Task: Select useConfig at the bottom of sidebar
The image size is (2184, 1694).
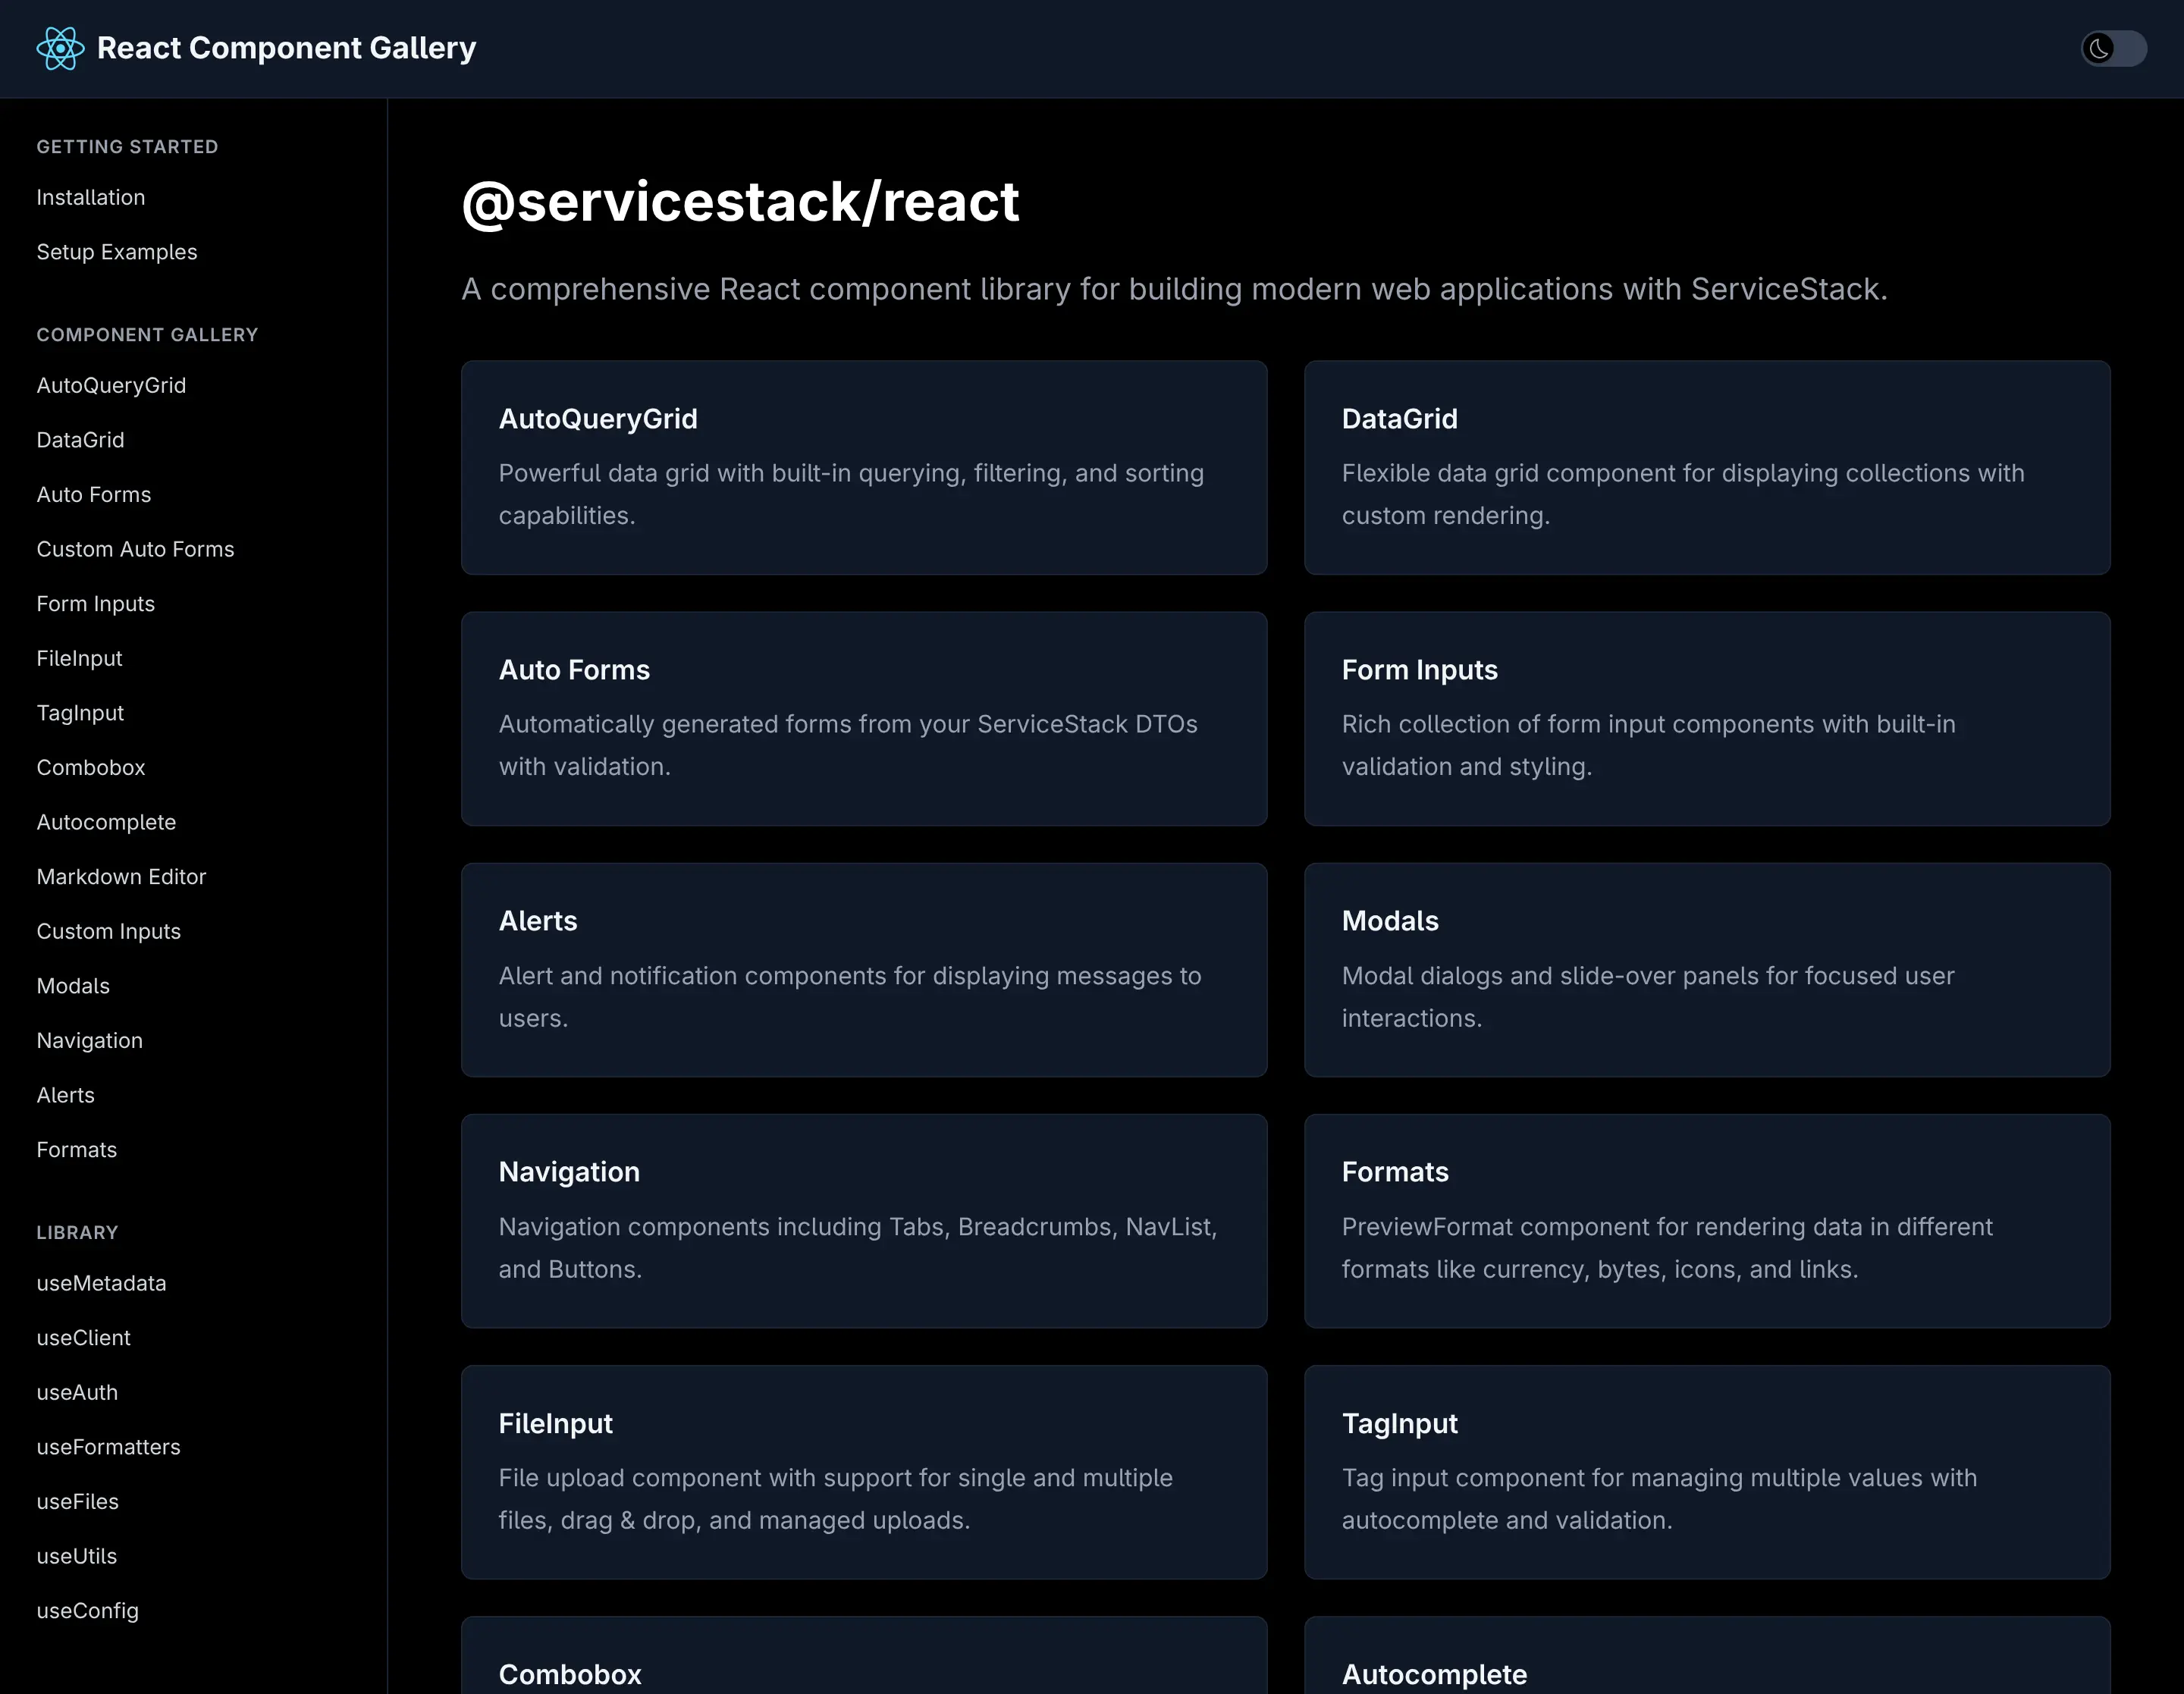Action: 87,1610
